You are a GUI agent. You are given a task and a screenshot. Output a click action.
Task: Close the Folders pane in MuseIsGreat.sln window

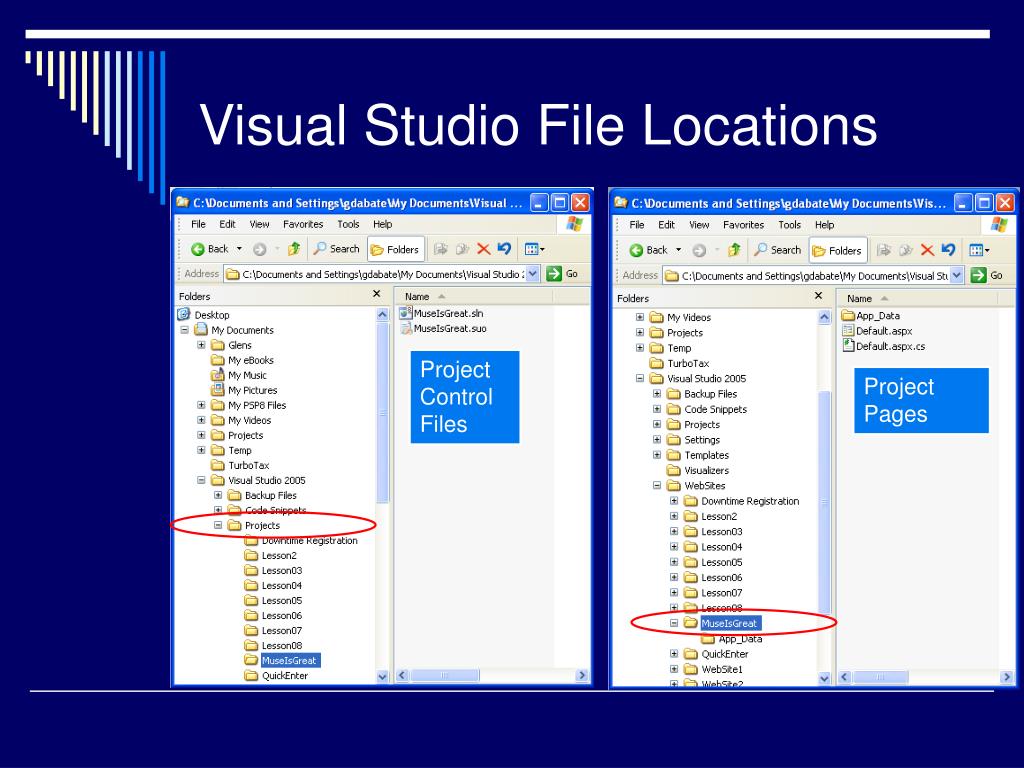click(x=376, y=295)
